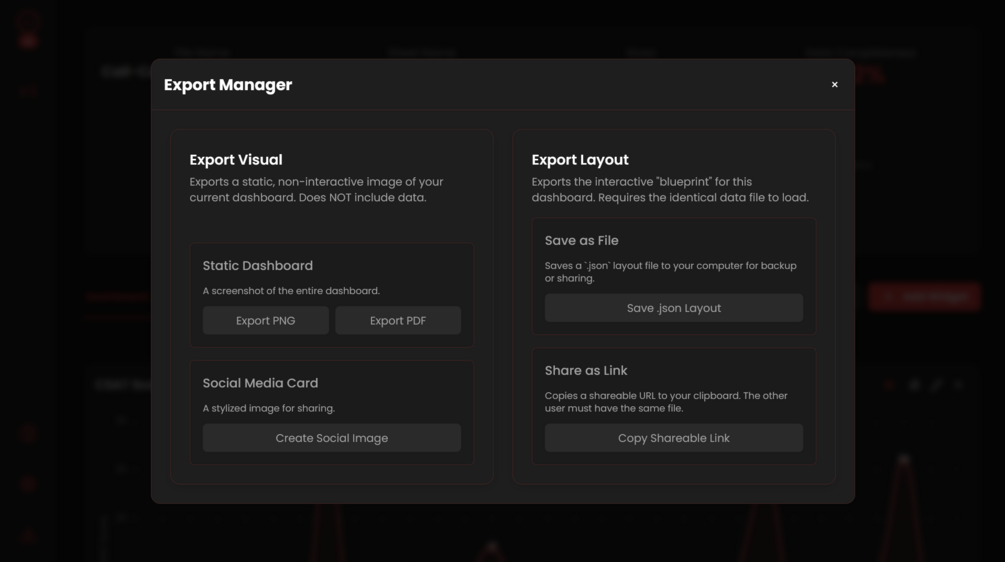Export the dashboard as PDF
Screen dimensions: 1005x562
pos(397,321)
